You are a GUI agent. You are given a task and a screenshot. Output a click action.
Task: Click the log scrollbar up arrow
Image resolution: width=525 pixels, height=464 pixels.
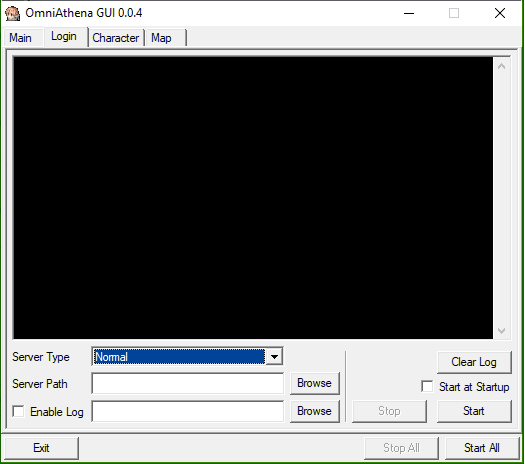click(501, 66)
